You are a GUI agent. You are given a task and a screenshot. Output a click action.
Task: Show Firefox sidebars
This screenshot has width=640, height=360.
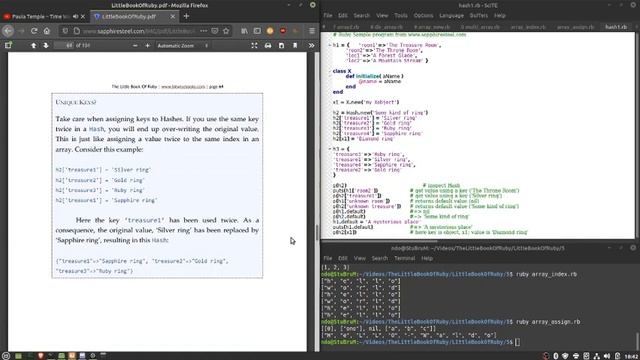click(257, 31)
